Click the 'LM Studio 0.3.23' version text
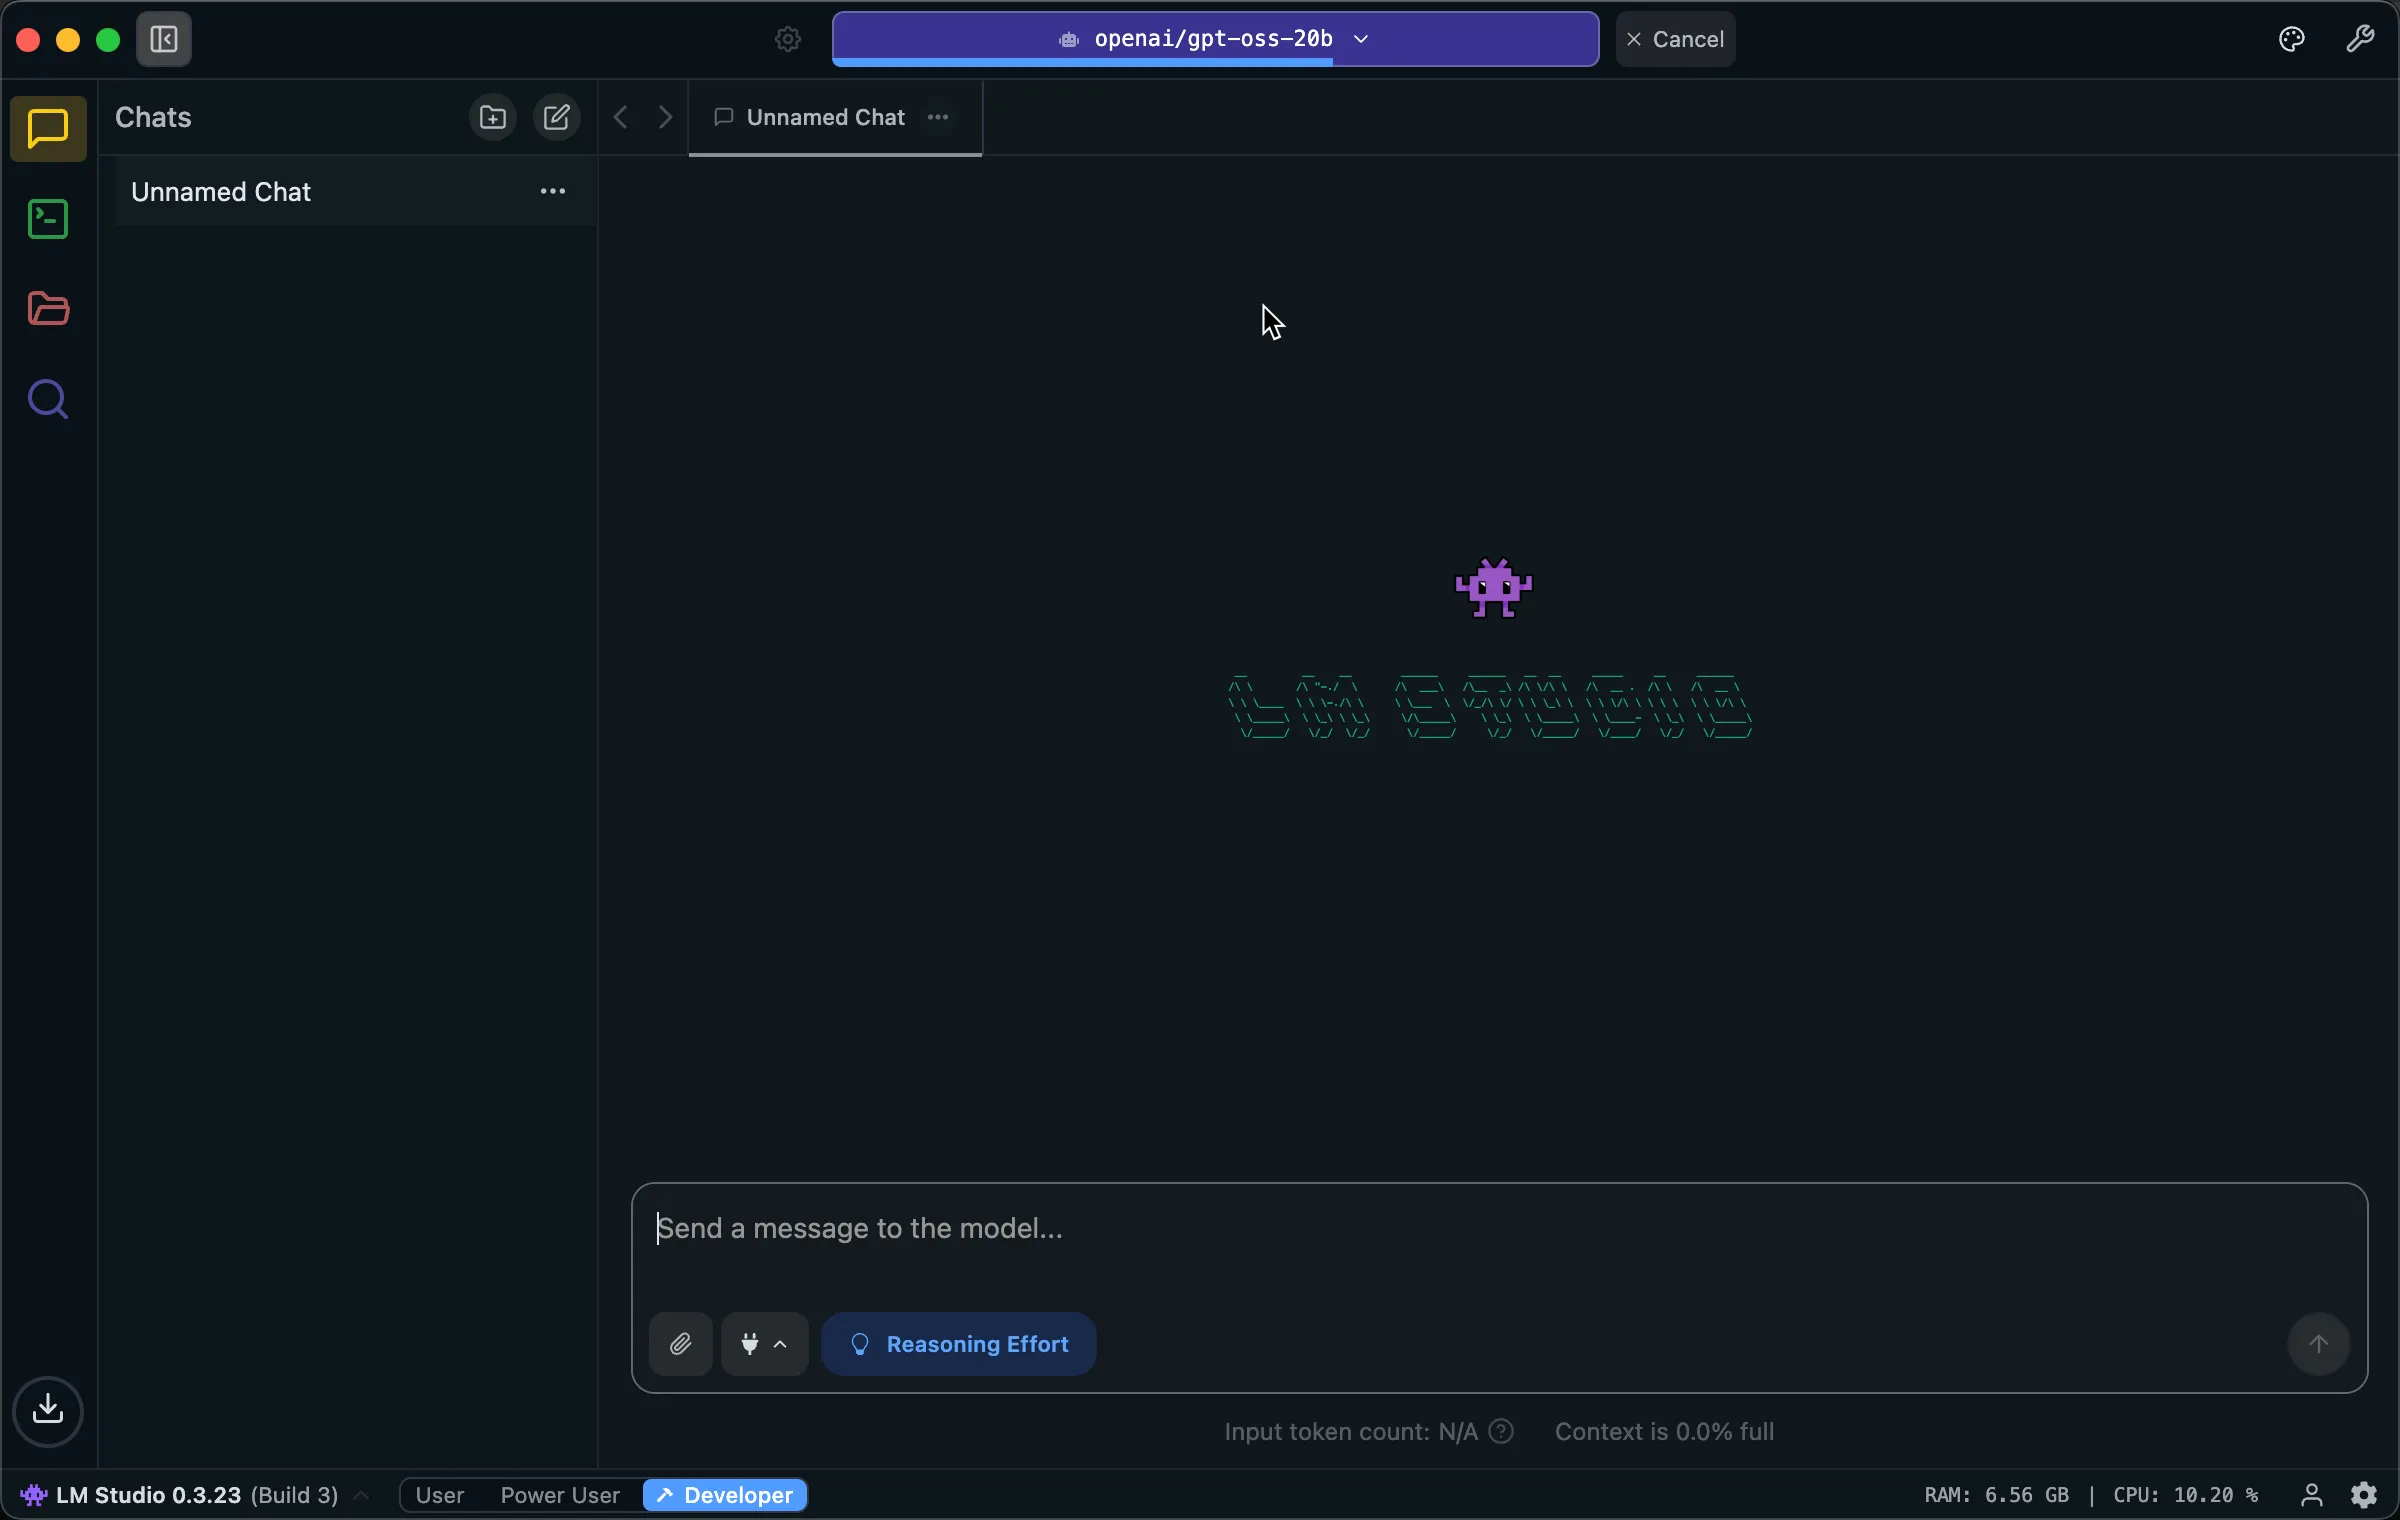 click(x=148, y=1495)
